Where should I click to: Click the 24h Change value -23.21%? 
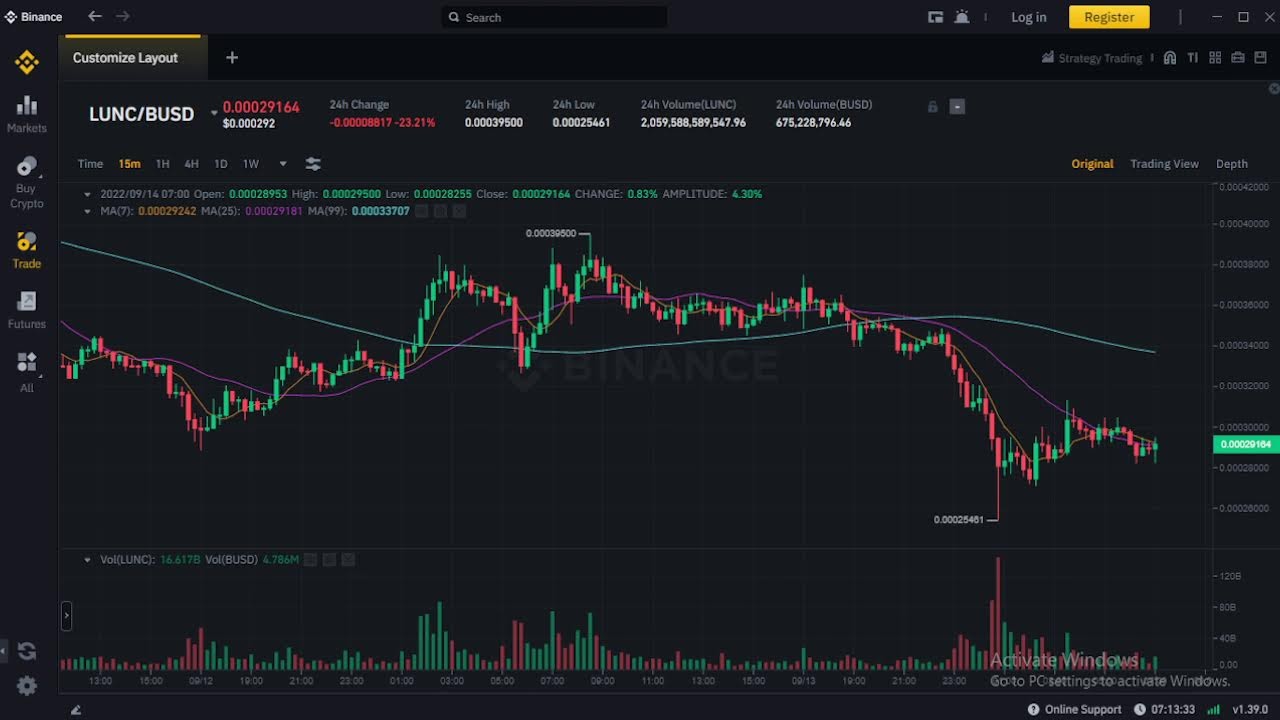[x=415, y=123]
